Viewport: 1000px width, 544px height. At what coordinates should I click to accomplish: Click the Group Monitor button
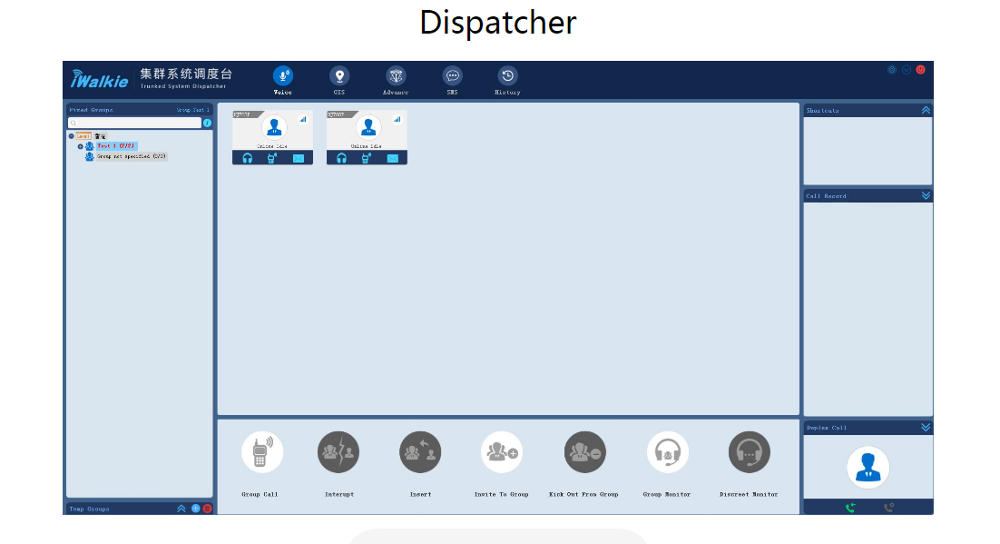(667, 452)
